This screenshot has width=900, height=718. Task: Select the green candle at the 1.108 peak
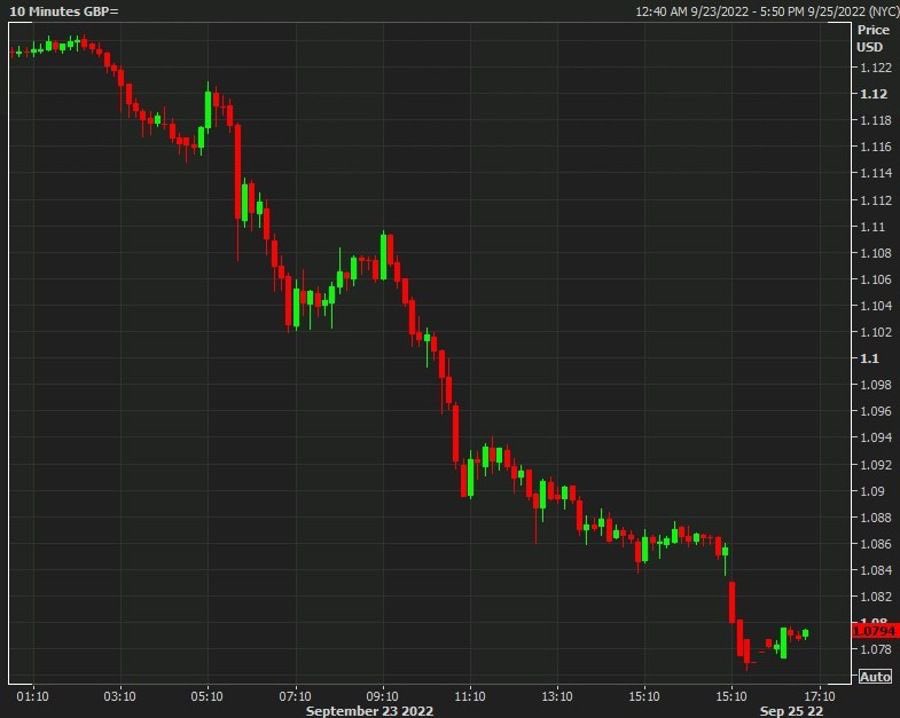[x=384, y=255]
